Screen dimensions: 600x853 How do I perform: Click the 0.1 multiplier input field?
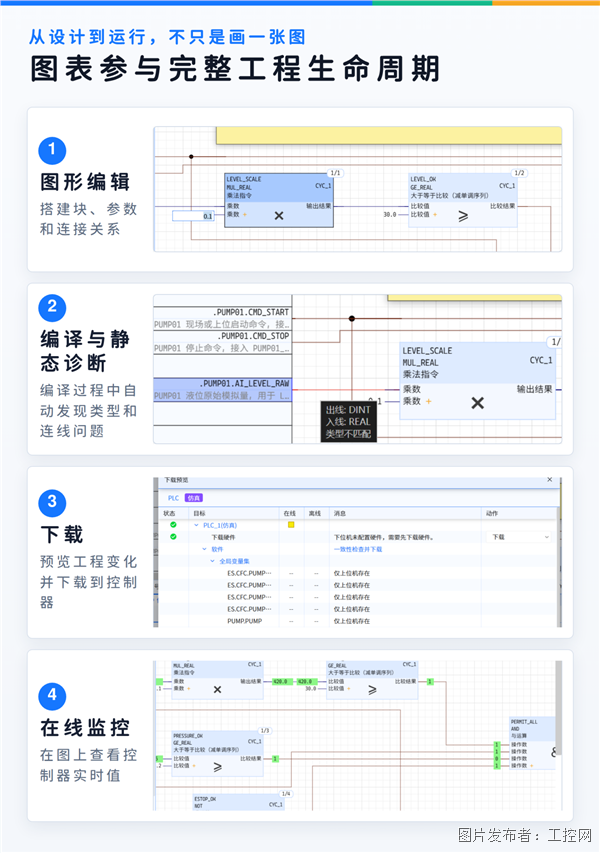tap(194, 216)
